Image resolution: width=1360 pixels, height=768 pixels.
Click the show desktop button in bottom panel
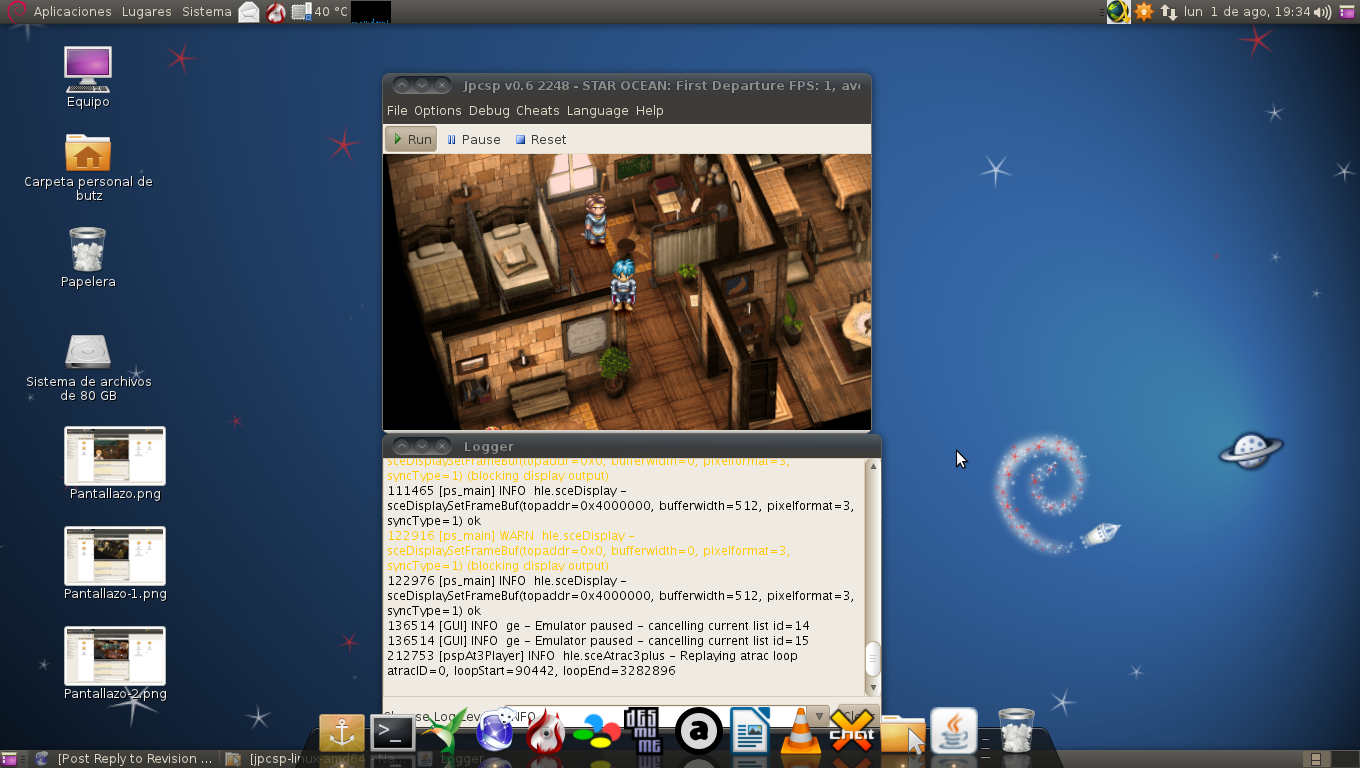9,759
